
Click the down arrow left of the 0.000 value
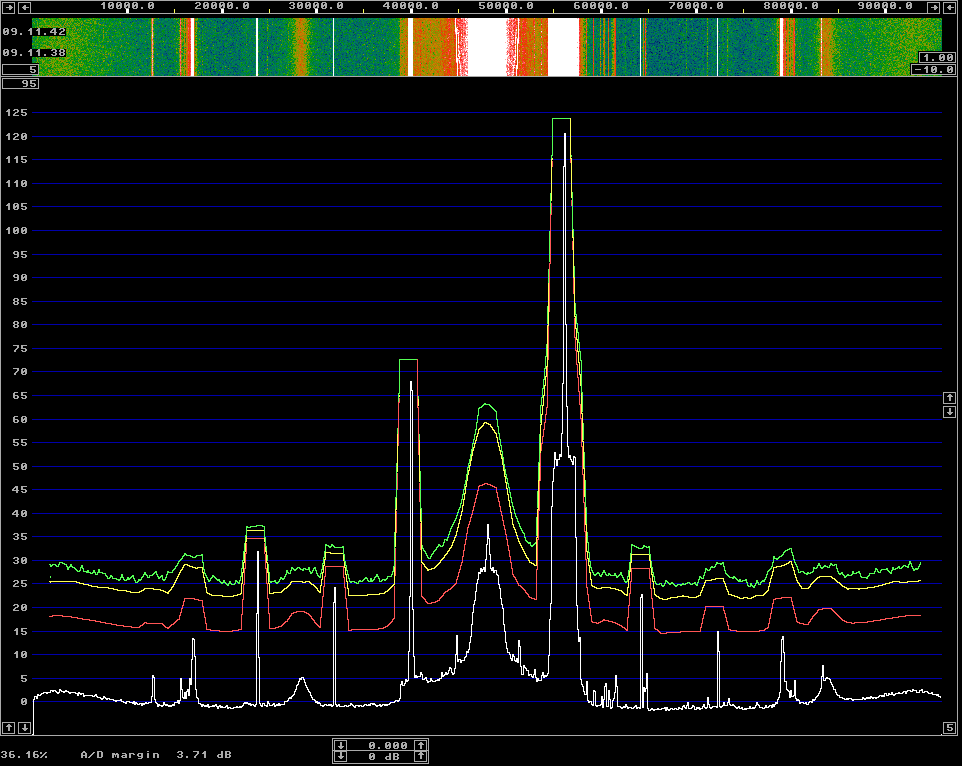click(341, 745)
